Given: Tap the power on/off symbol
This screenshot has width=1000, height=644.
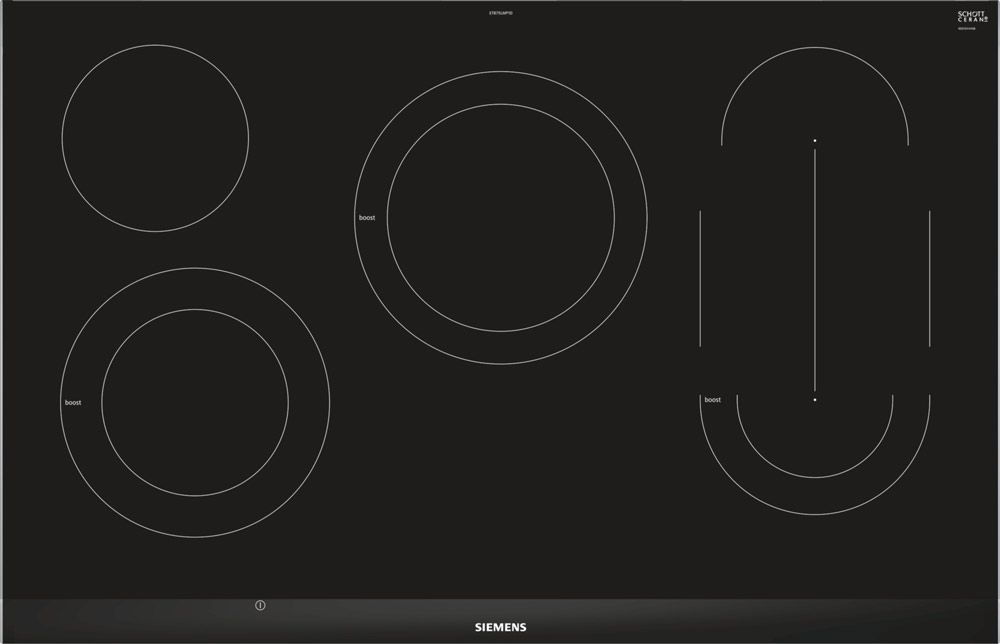Looking at the screenshot, I should coord(260,605).
